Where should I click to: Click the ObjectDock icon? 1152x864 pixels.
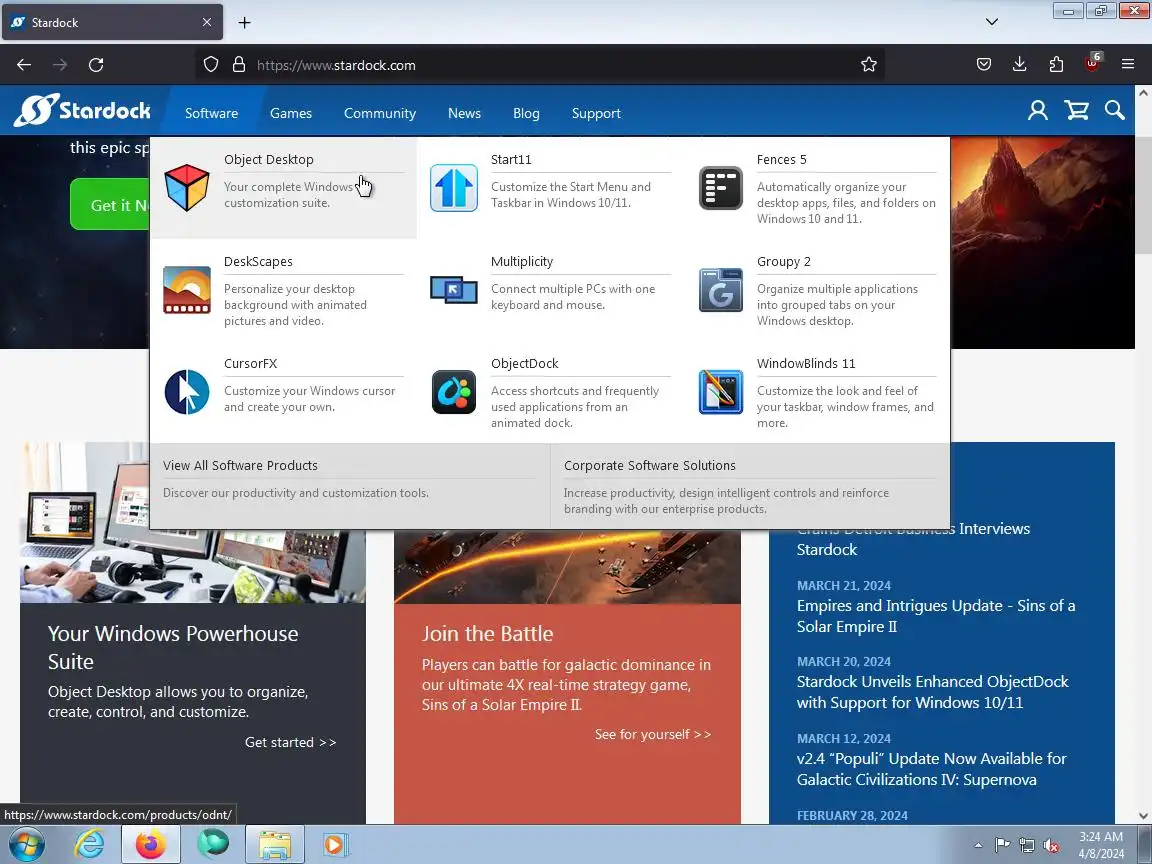tap(453, 392)
